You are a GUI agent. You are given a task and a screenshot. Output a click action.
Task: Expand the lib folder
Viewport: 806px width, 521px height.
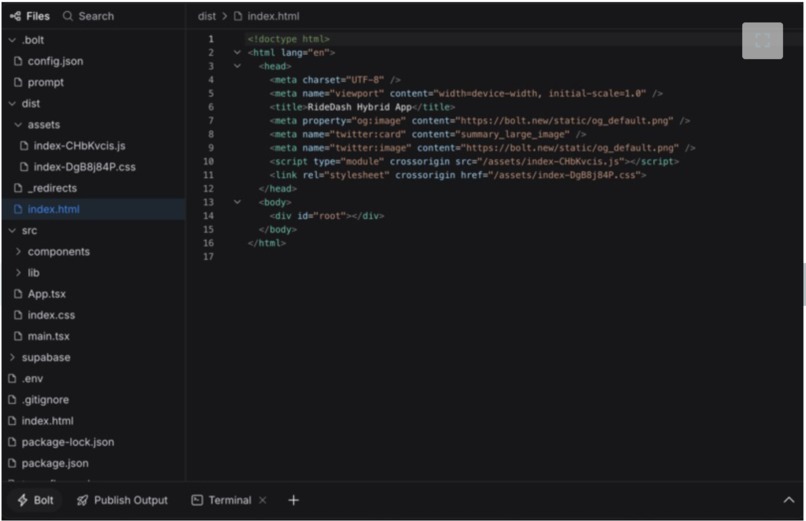[19, 272]
